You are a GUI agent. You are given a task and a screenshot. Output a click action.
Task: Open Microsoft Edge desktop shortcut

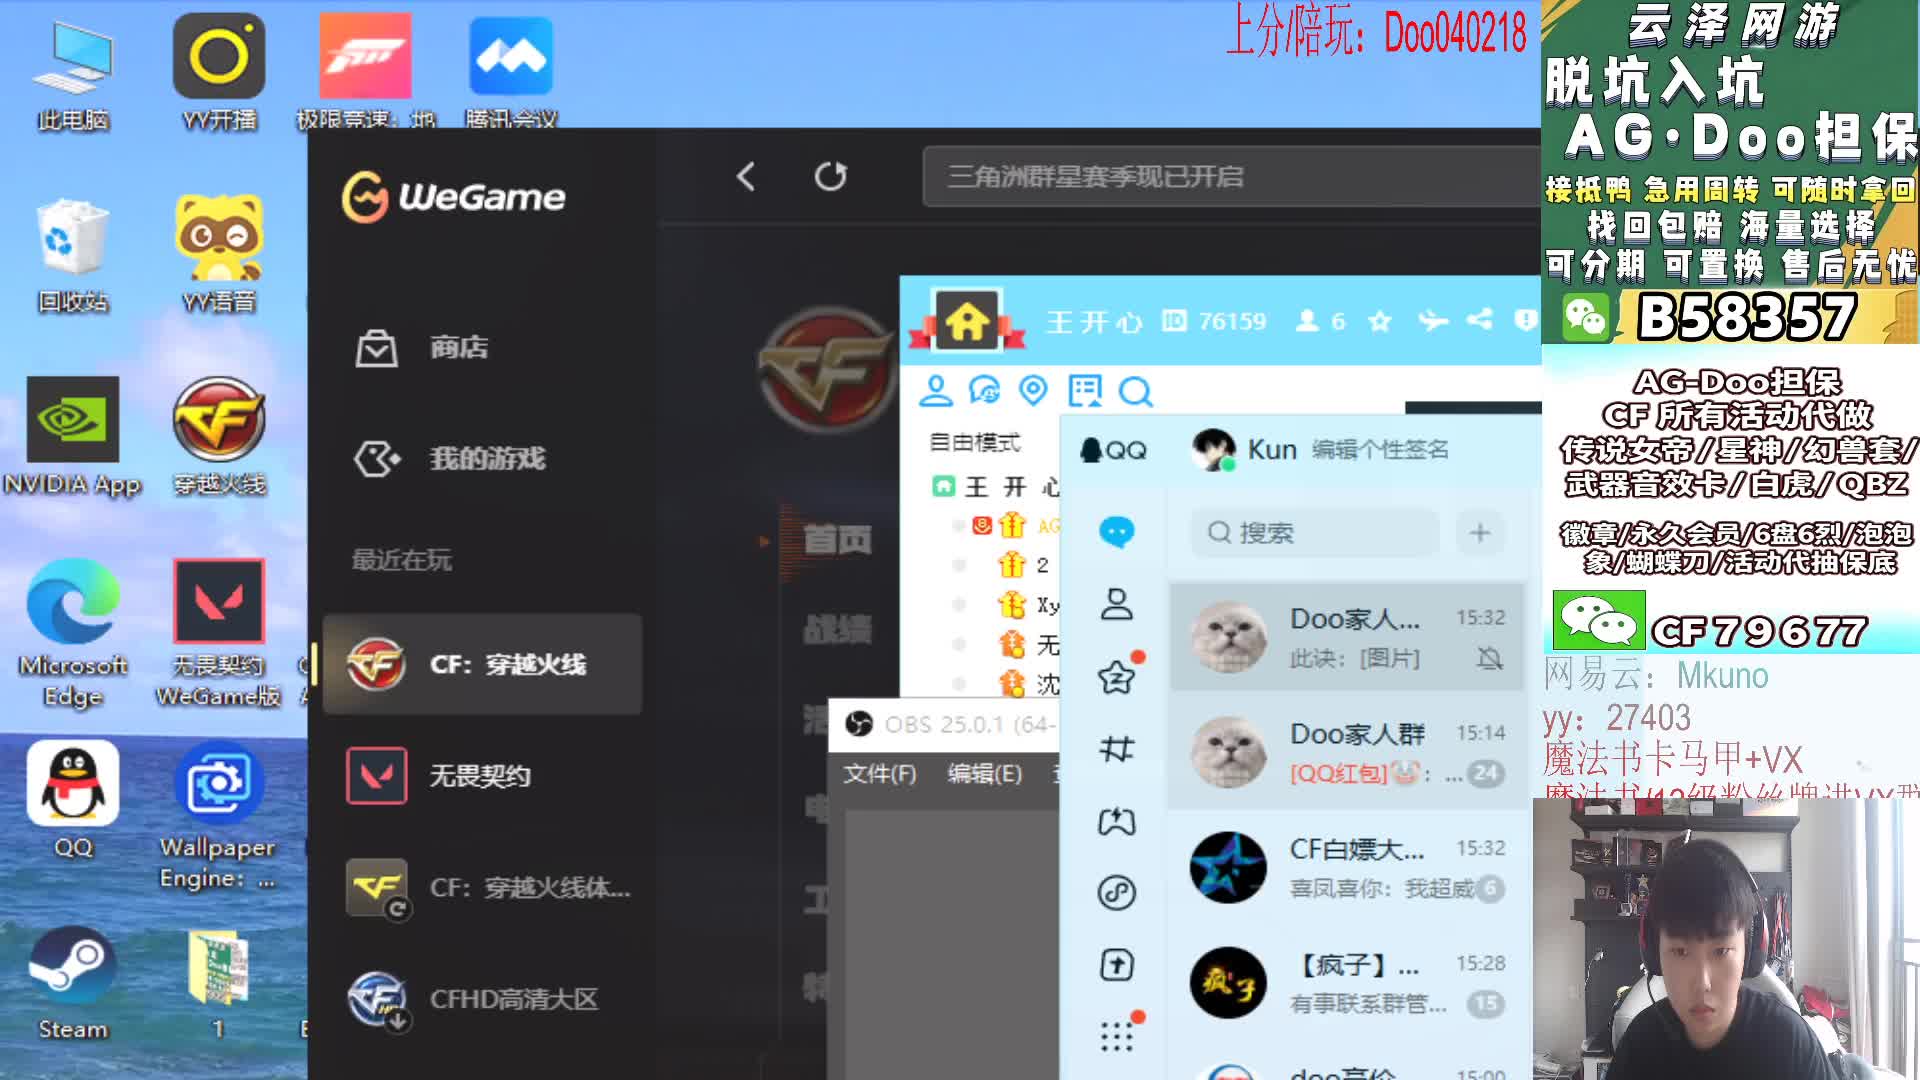click(72, 633)
